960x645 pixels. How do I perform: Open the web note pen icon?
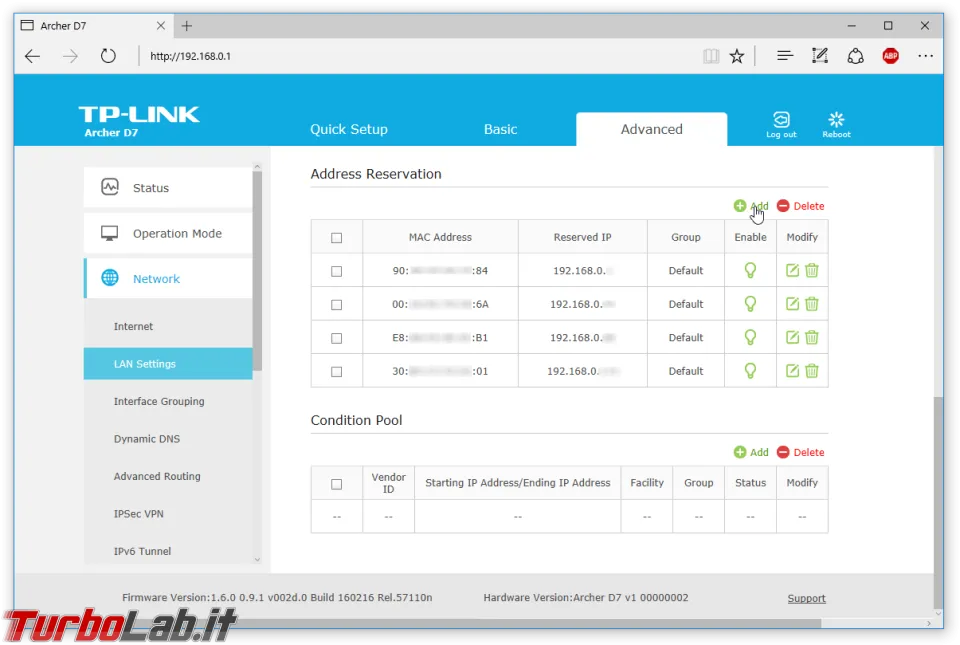(820, 56)
